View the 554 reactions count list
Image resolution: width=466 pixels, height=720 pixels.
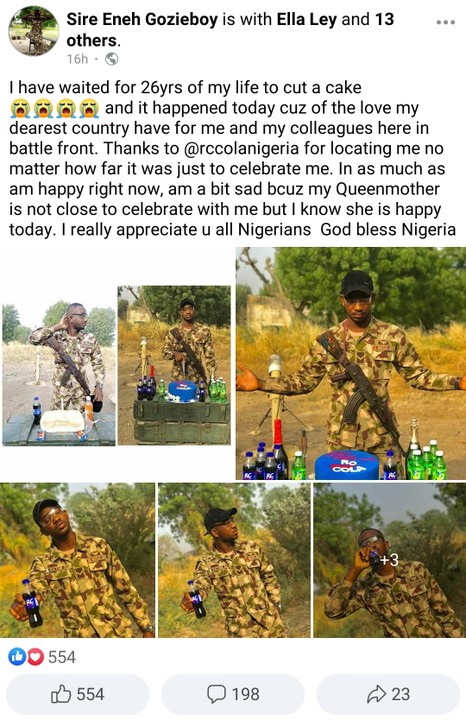pyautogui.click(x=62, y=657)
